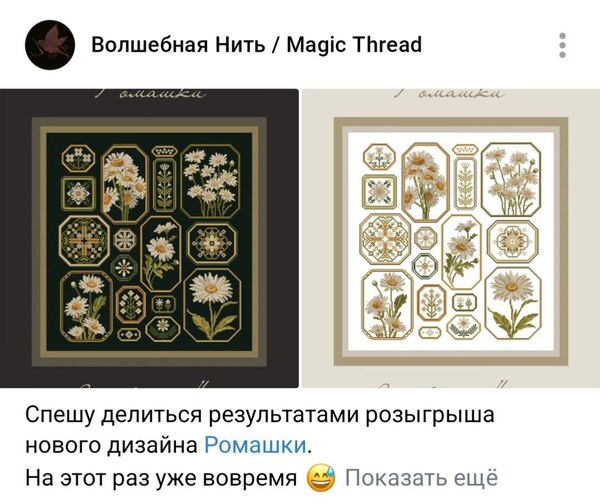Click the text На этот раз уже вовремя
This screenshot has width=600, height=502.
[161, 478]
